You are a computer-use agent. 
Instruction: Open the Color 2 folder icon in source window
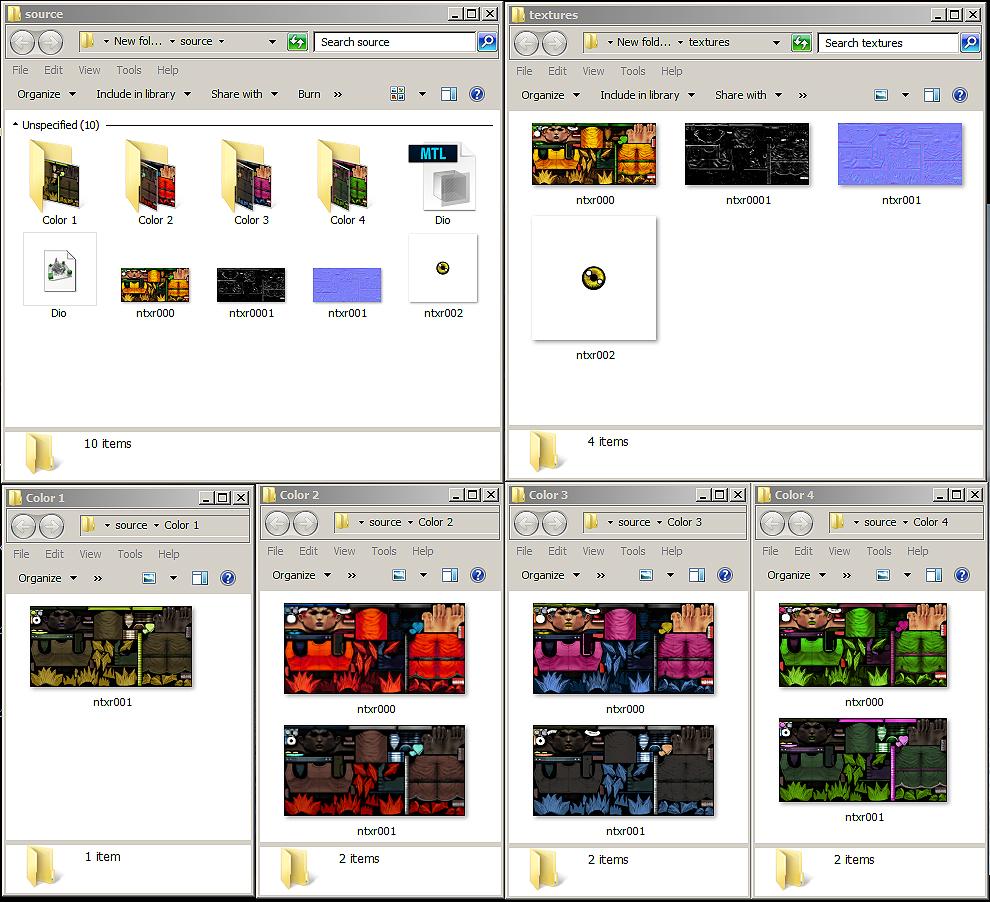point(152,176)
